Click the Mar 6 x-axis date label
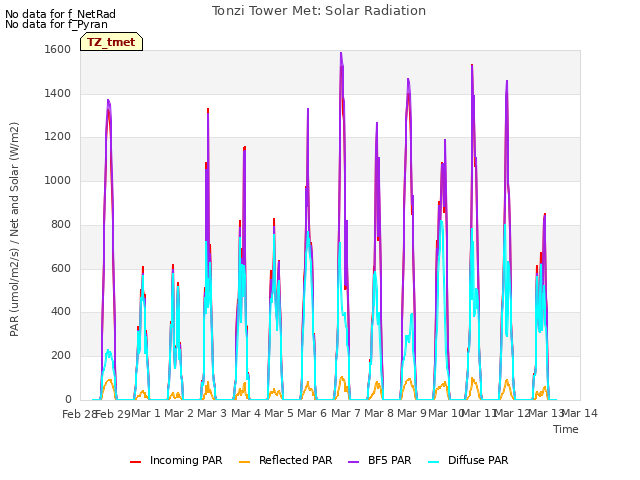The height and width of the screenshot is (480, 640). tap(312, 413)
